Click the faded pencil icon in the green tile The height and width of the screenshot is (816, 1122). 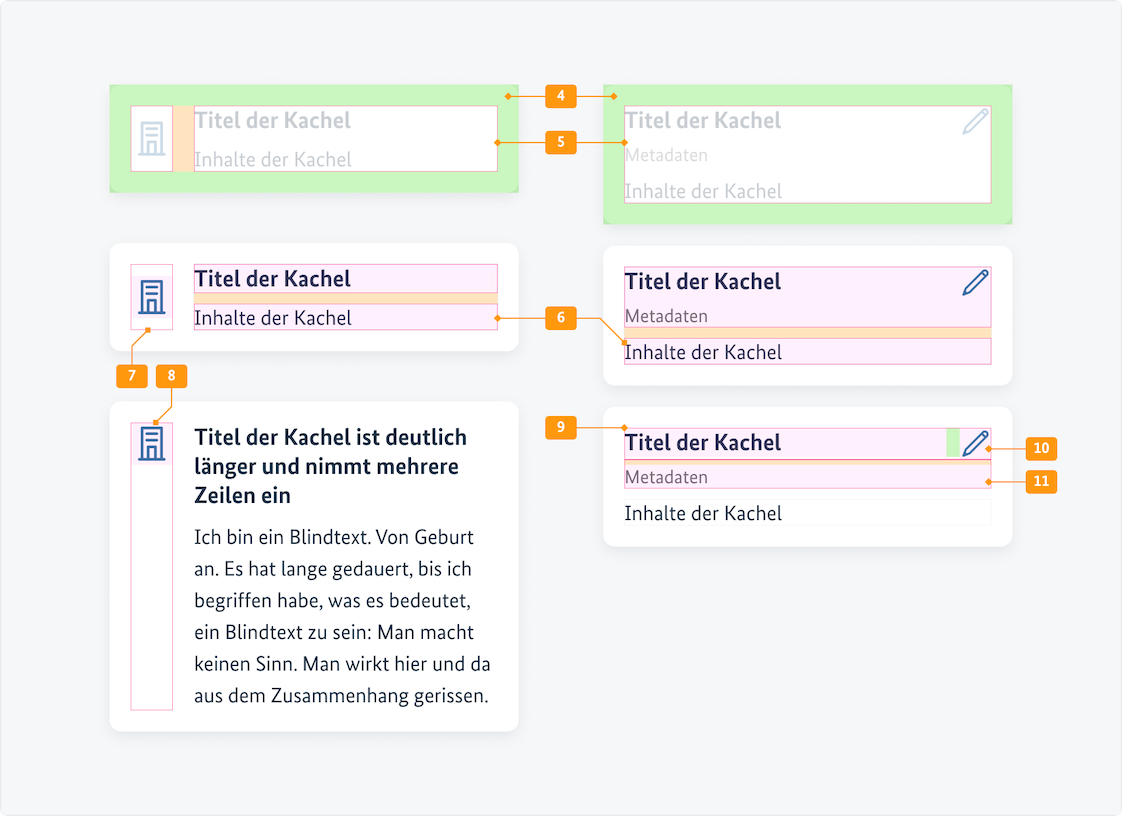[x=975, y=122]
